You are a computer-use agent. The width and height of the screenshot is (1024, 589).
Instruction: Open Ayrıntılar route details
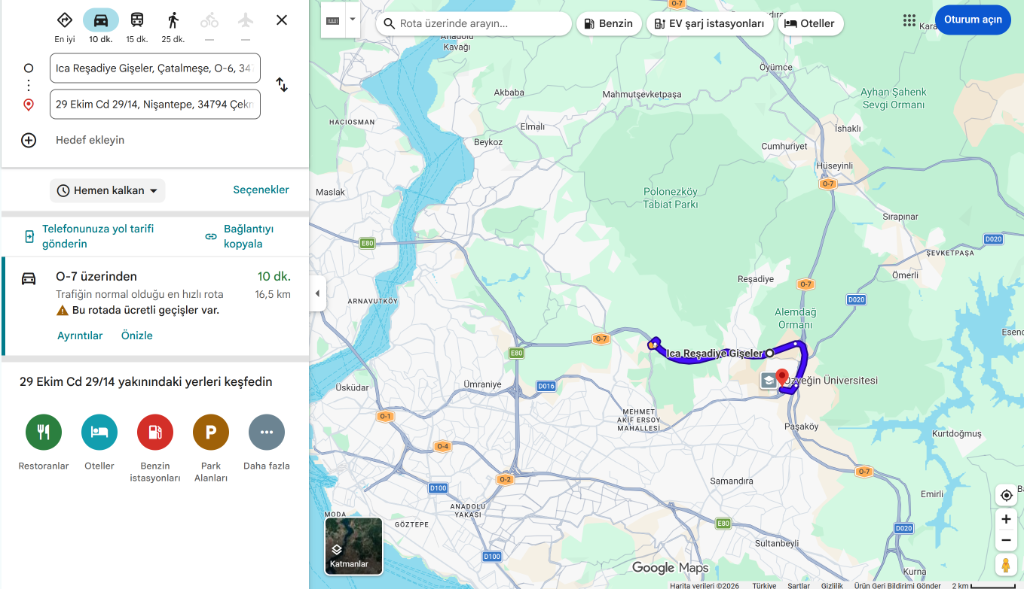80,336
